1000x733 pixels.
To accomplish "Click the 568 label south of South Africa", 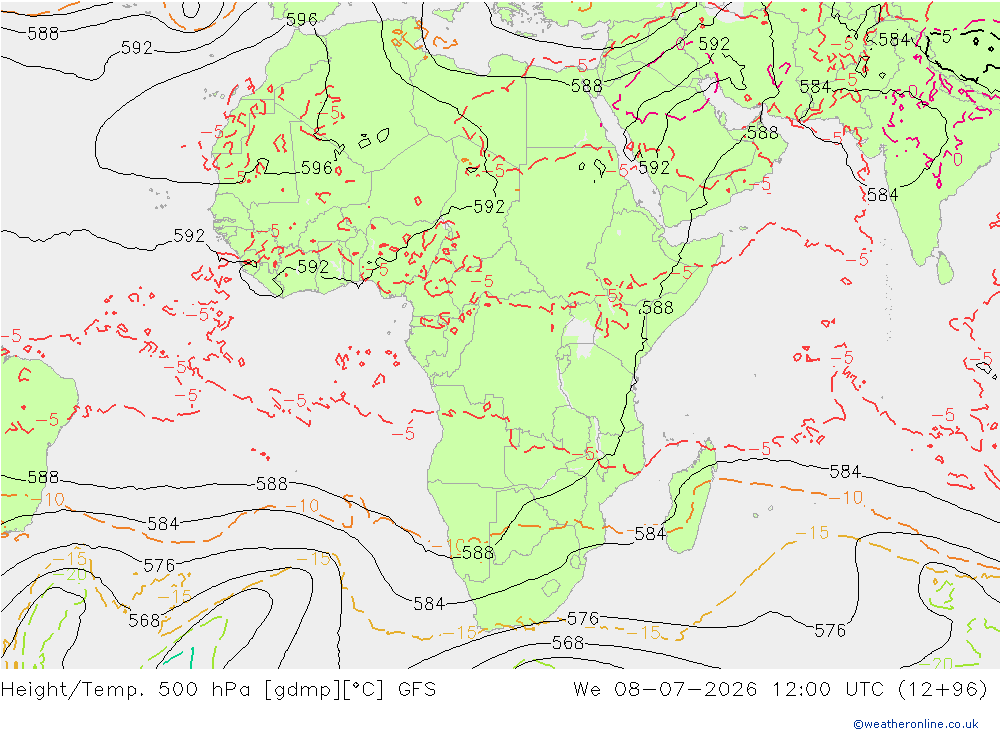I will pyautogui.click(x=568, y=642).
